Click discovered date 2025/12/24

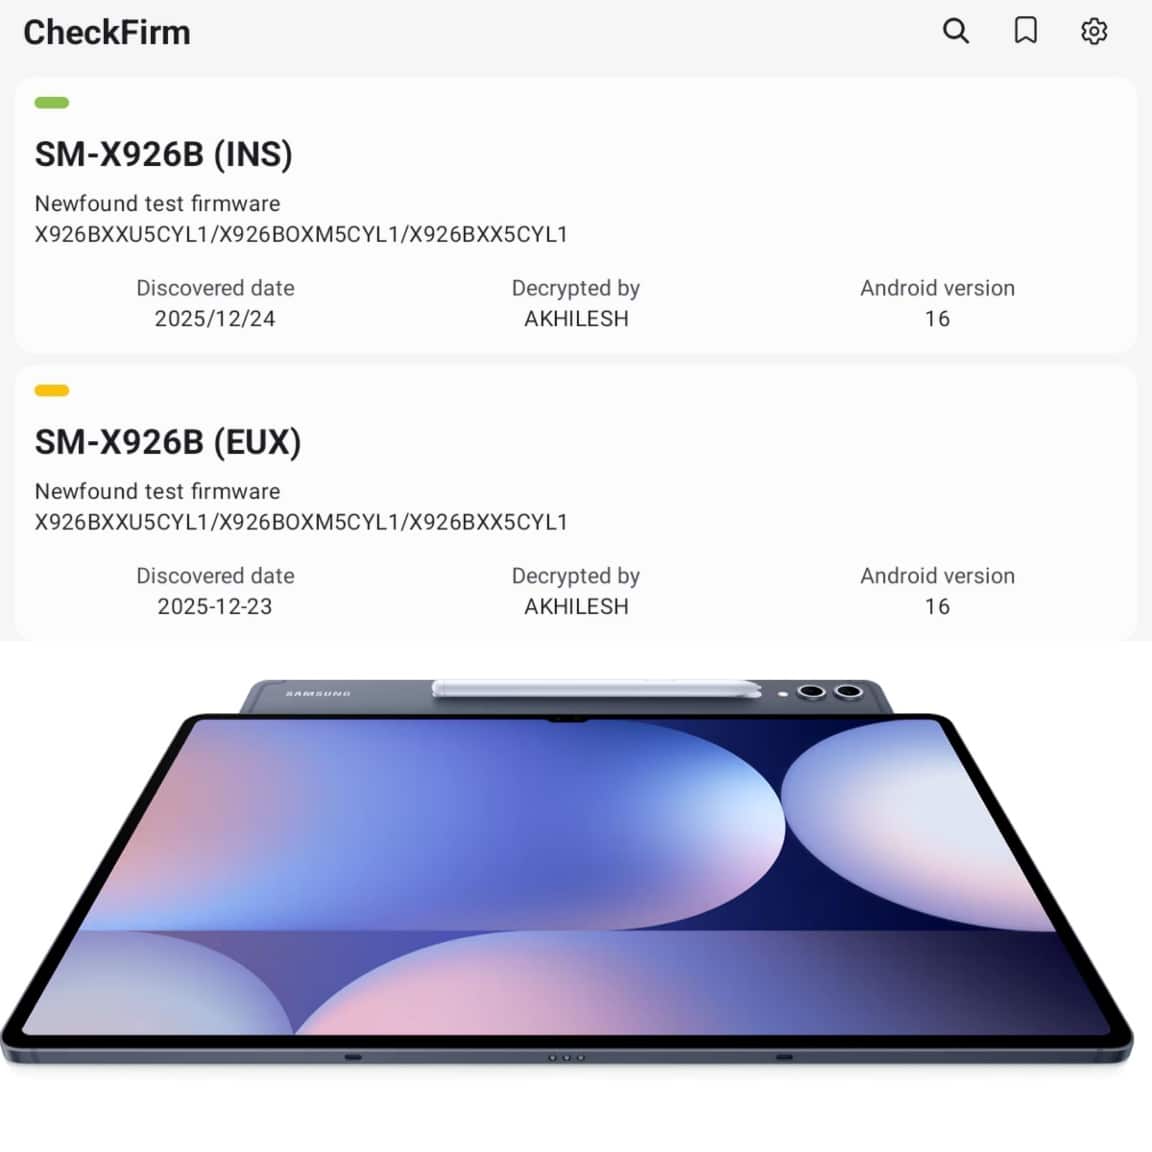point(215,319)
